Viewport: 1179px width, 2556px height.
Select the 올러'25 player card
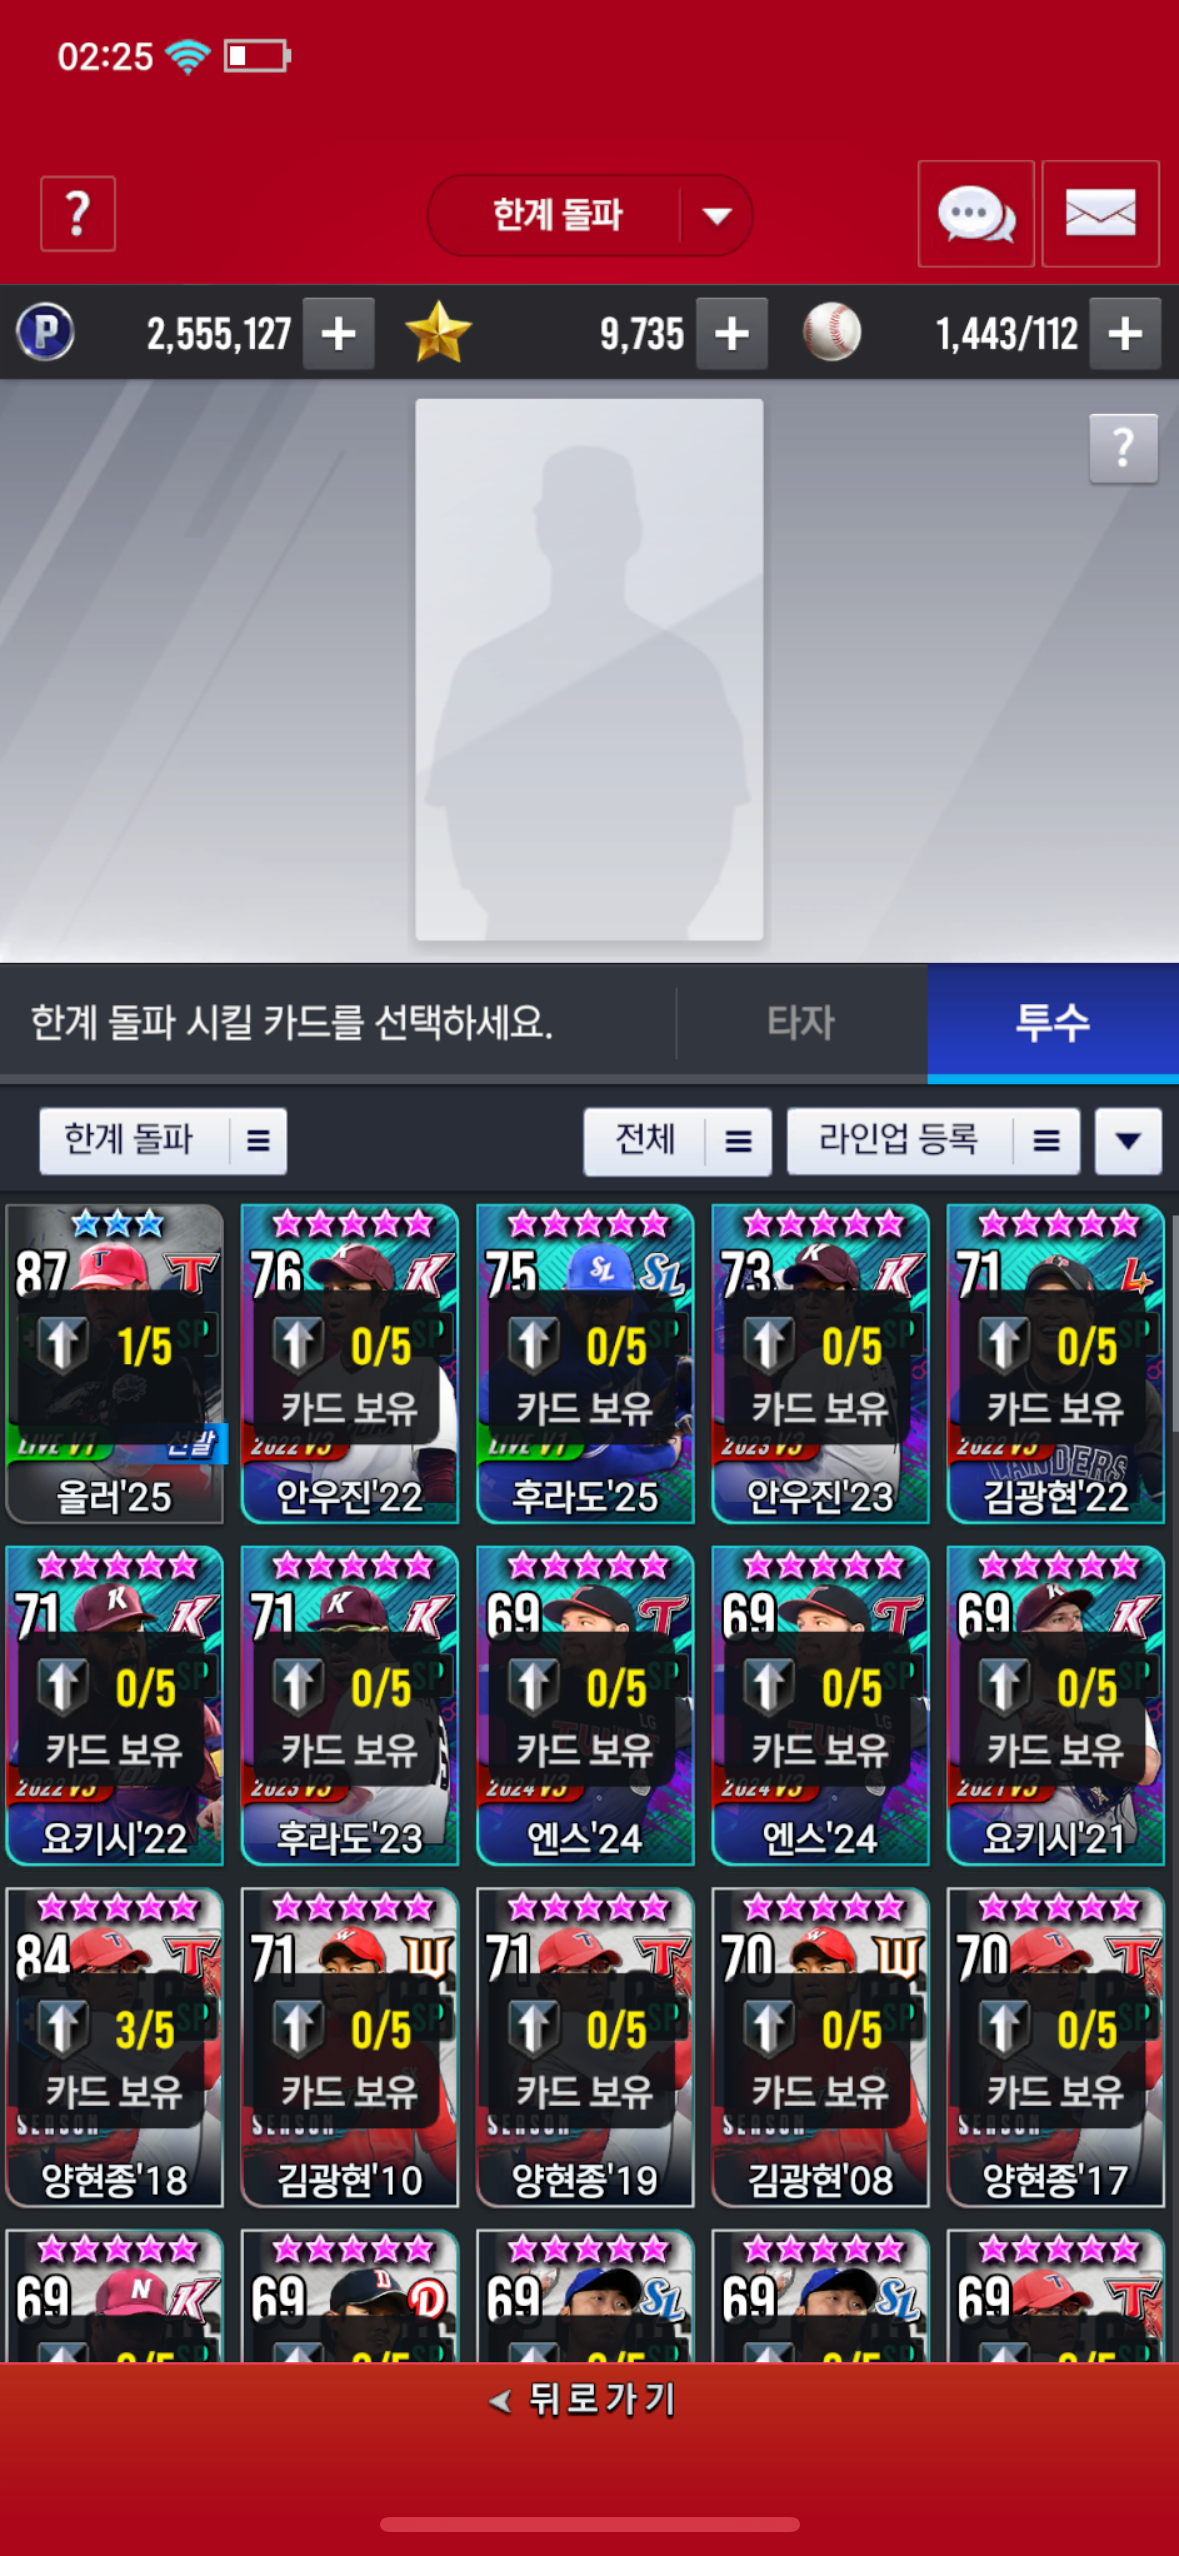pyautogui.click(x=115, y=1364)
